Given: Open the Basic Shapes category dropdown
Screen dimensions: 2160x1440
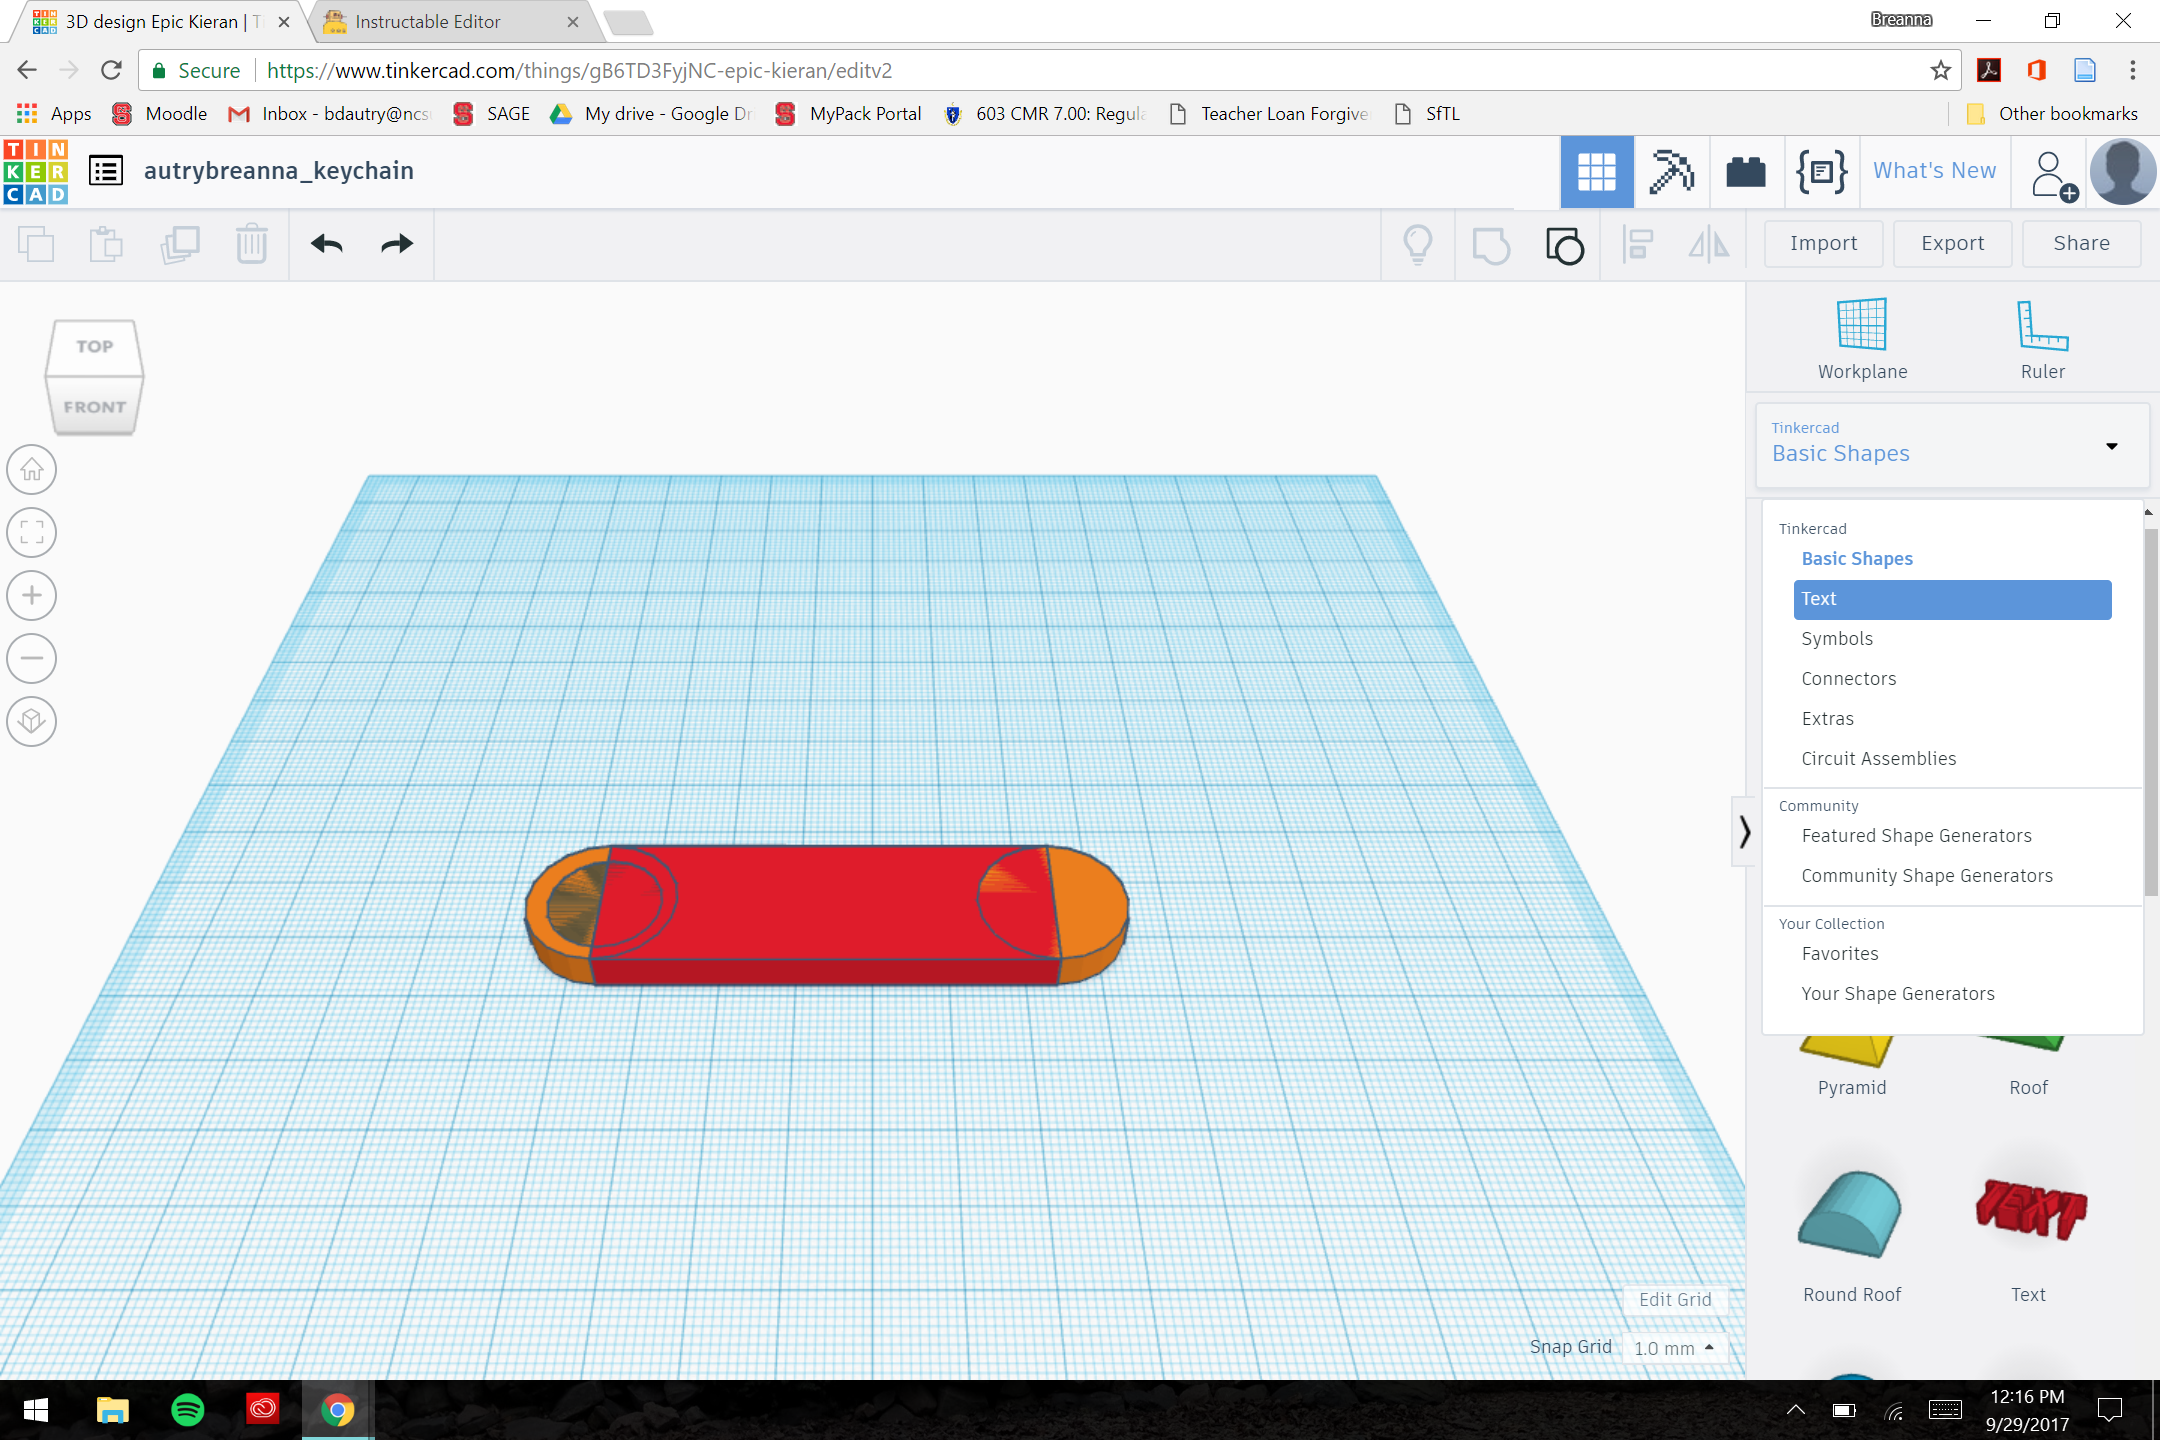Looking at the screenshot, I should [1949, 446].
